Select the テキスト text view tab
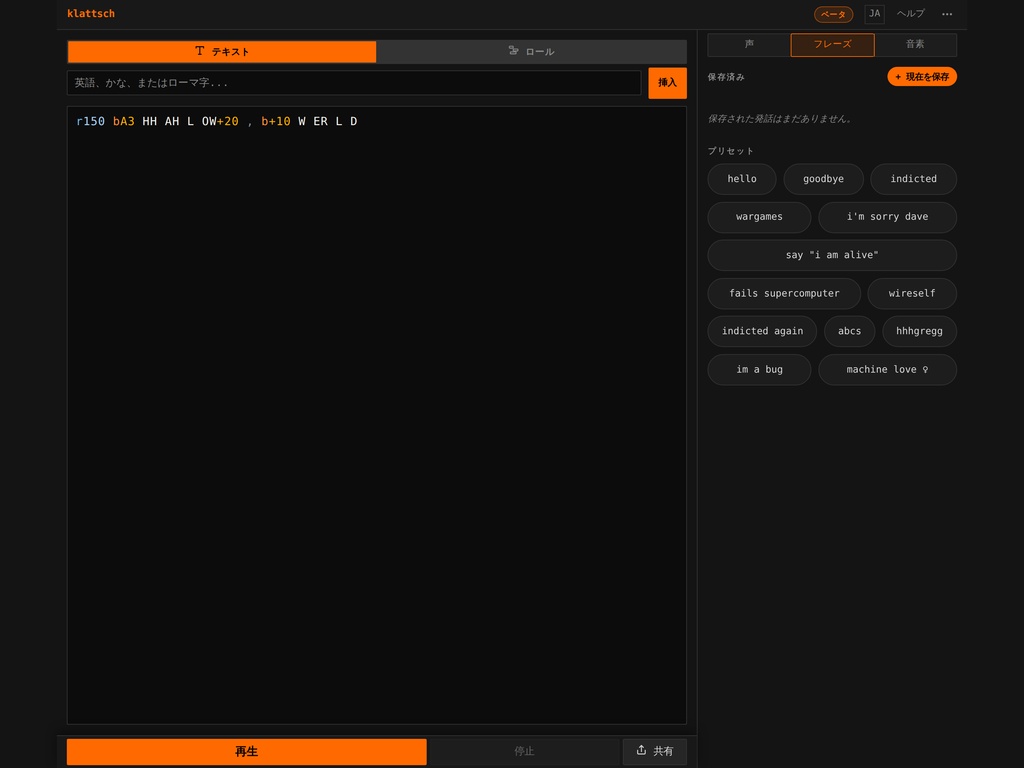Viewport: 1024px width, 768px height. click(222, 52)
